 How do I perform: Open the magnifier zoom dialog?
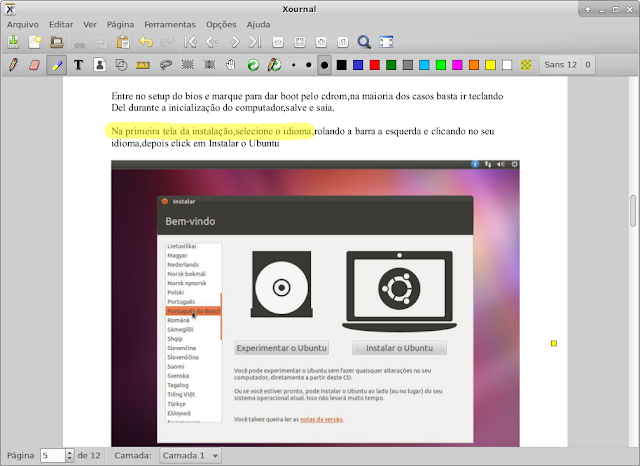[364, 42]
